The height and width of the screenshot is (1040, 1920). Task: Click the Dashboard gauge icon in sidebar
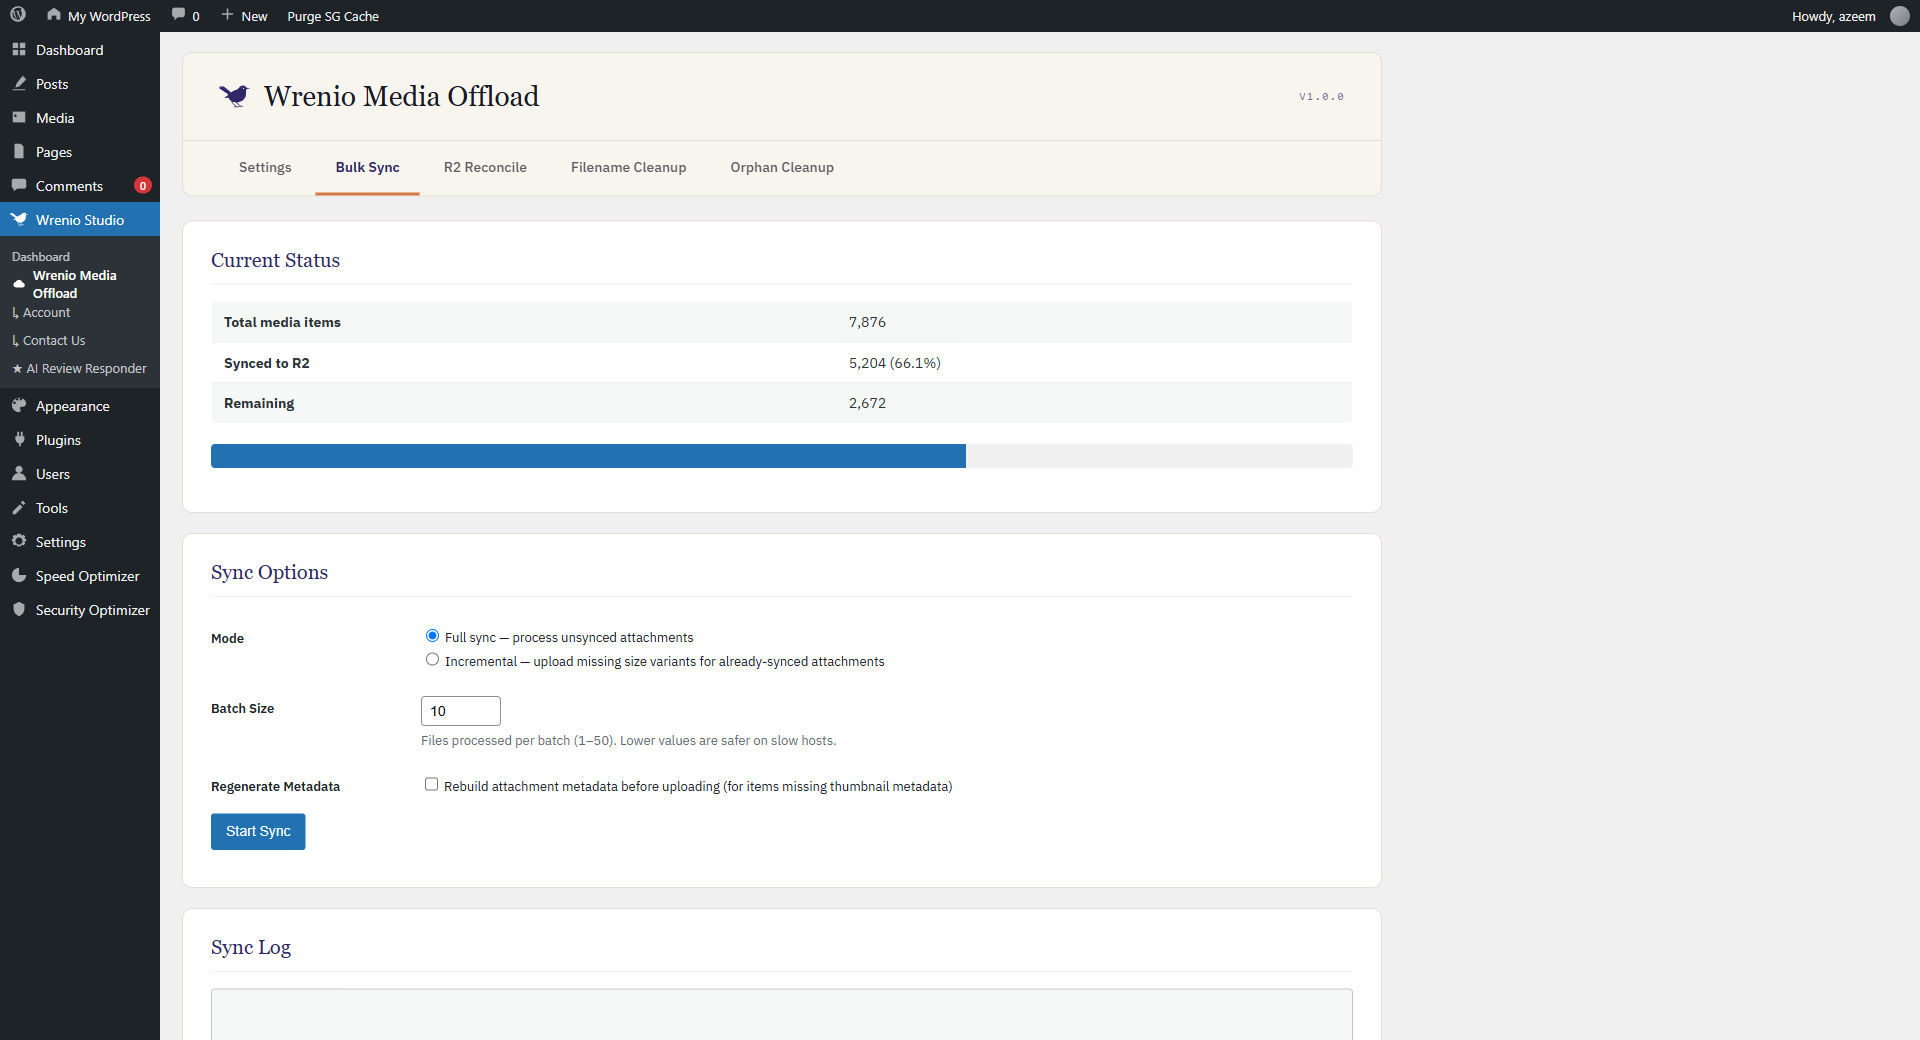coord(19,49)
